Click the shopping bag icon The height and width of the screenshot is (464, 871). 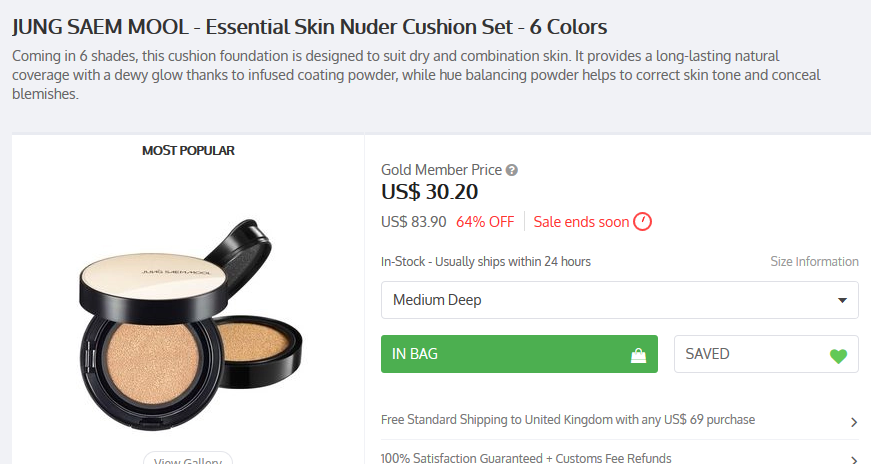point(638,355)
